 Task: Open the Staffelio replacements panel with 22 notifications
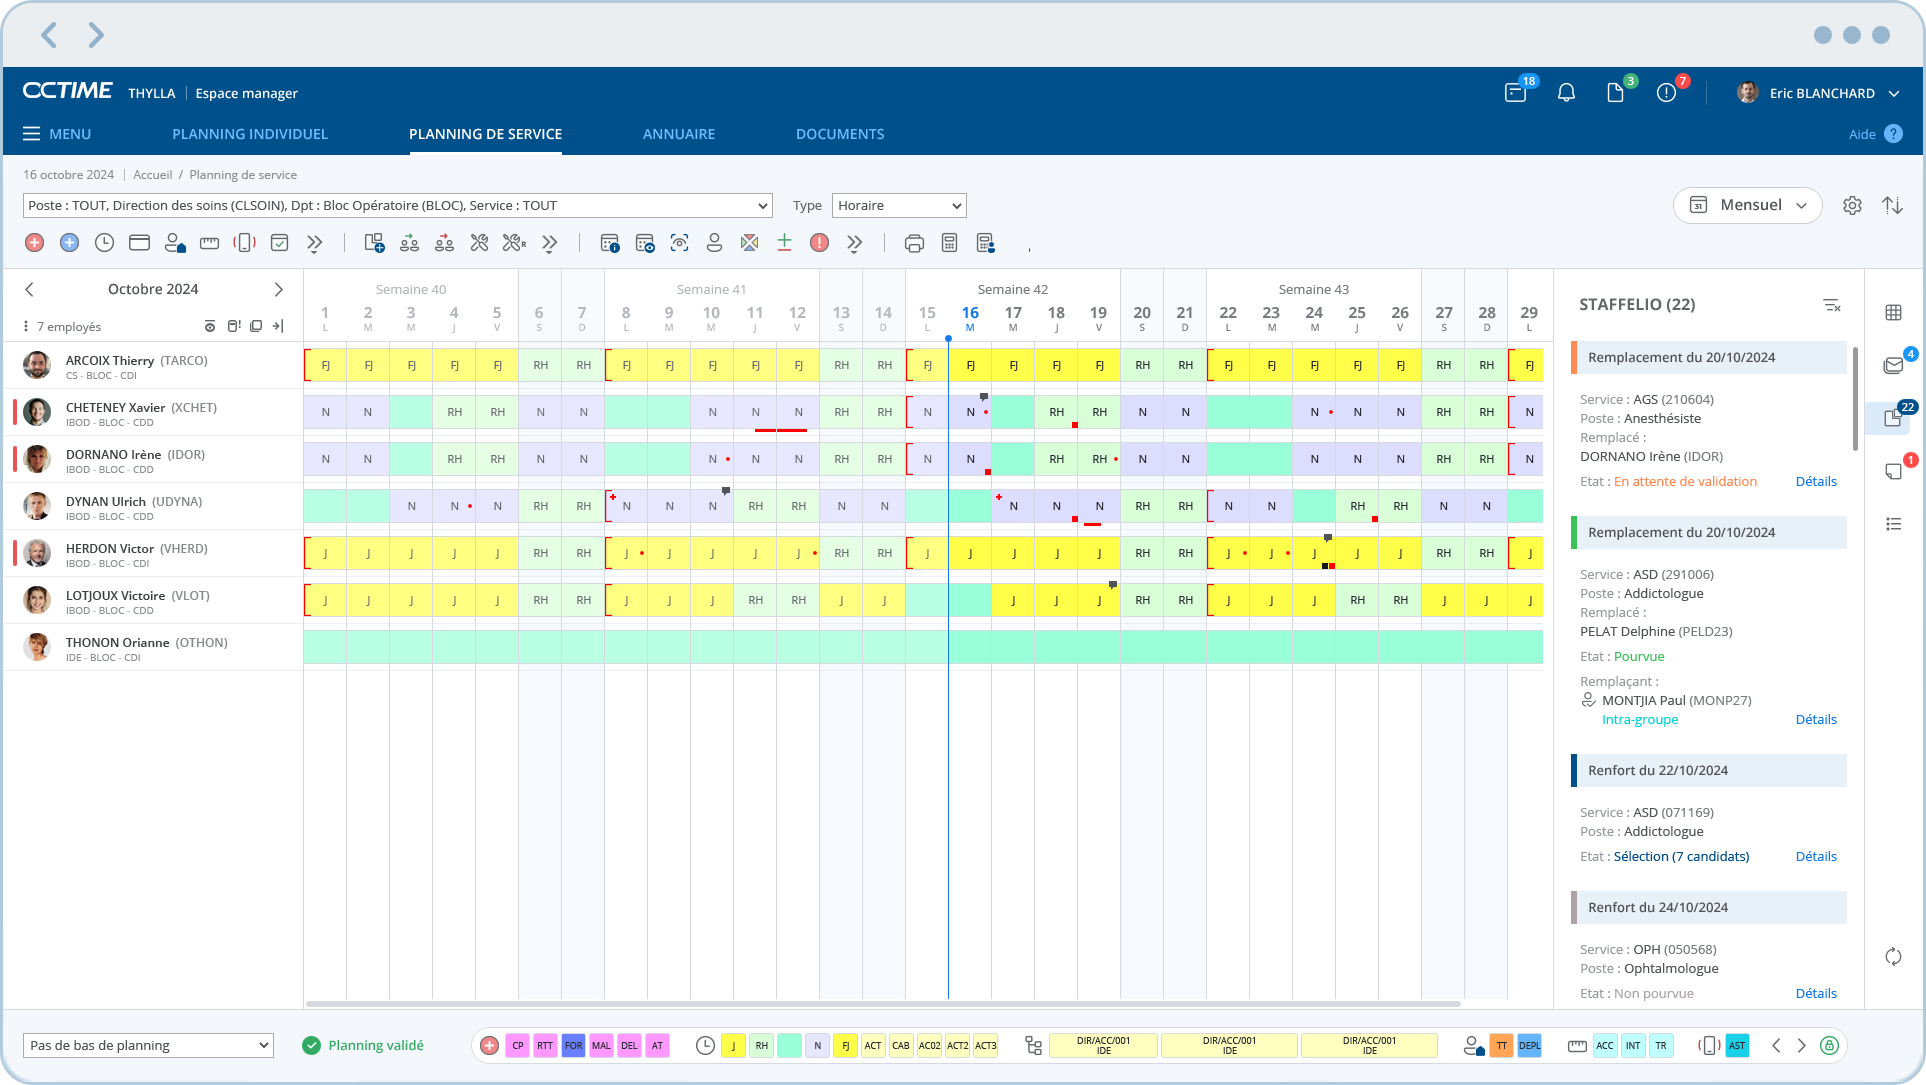(1893, 419)
